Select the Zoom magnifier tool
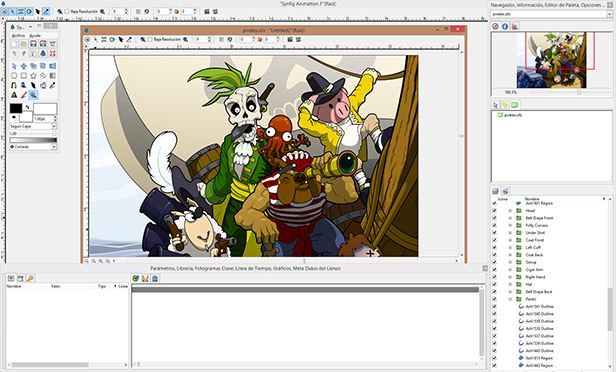This screenshot has width=616, height=372. (x=33, y=94)
